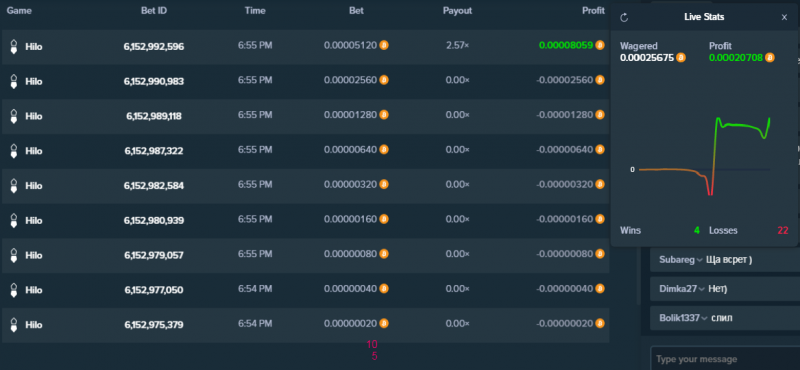The image size is (800, 370).
Task: Close the Live Stats panel
Action: click(x=784, y=17)
